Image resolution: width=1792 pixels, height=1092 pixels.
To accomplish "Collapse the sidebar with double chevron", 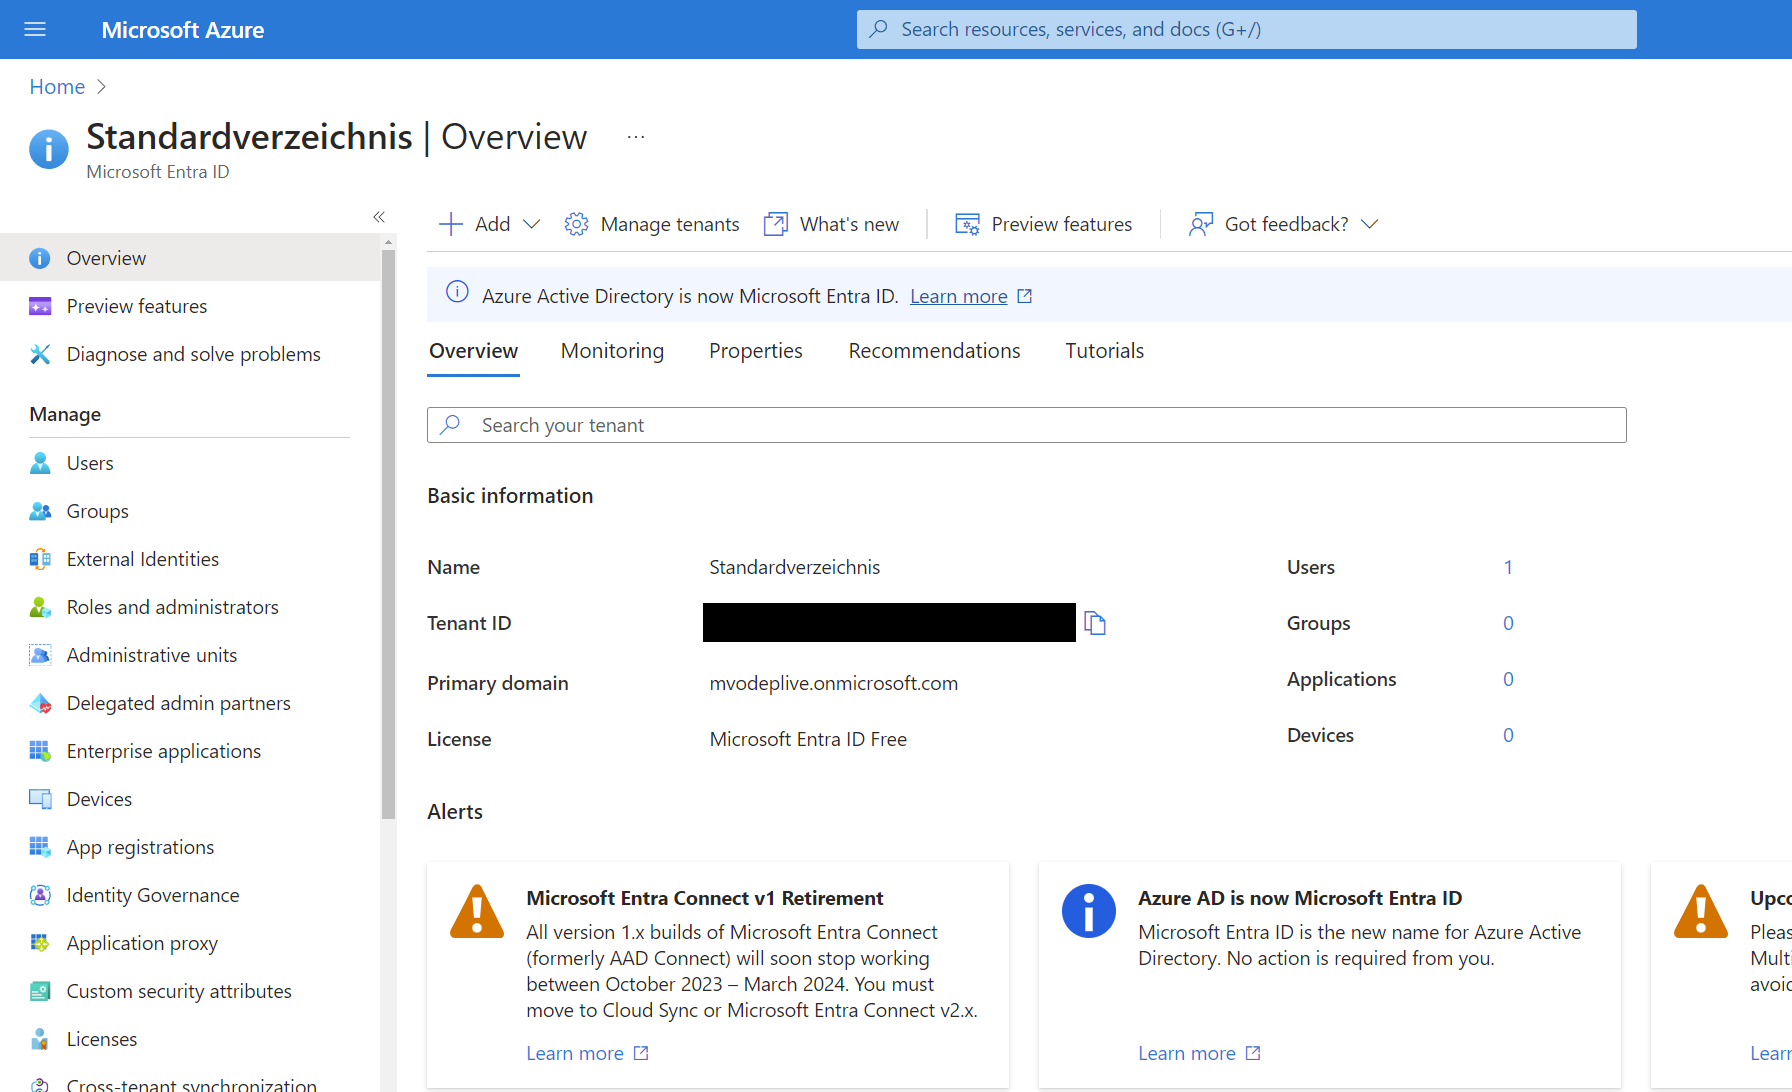I will tap(379, 217).
